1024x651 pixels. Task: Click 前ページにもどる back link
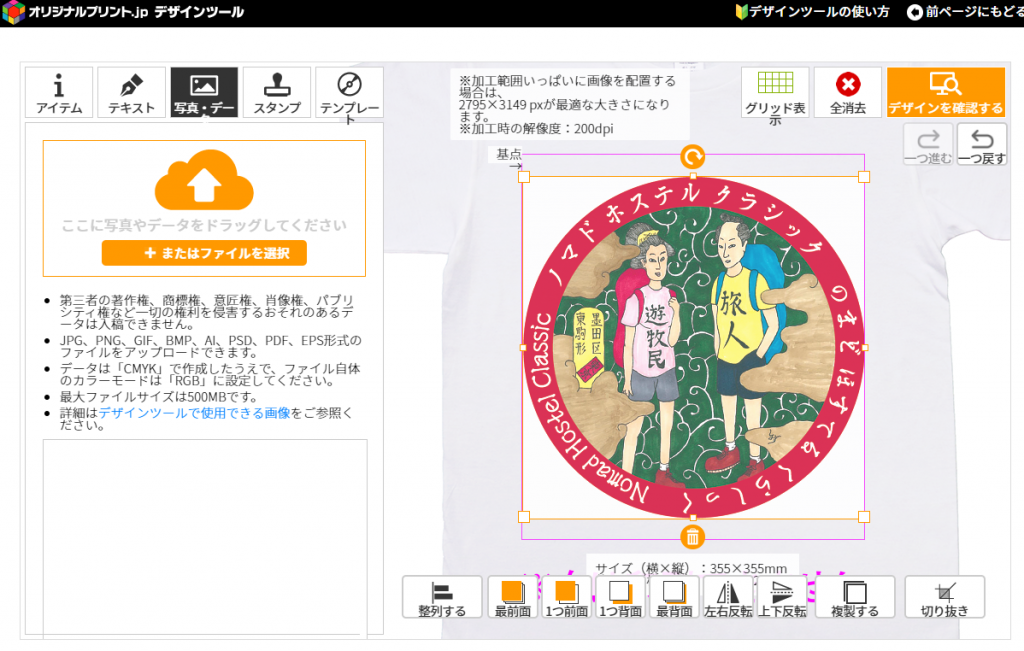965,12
